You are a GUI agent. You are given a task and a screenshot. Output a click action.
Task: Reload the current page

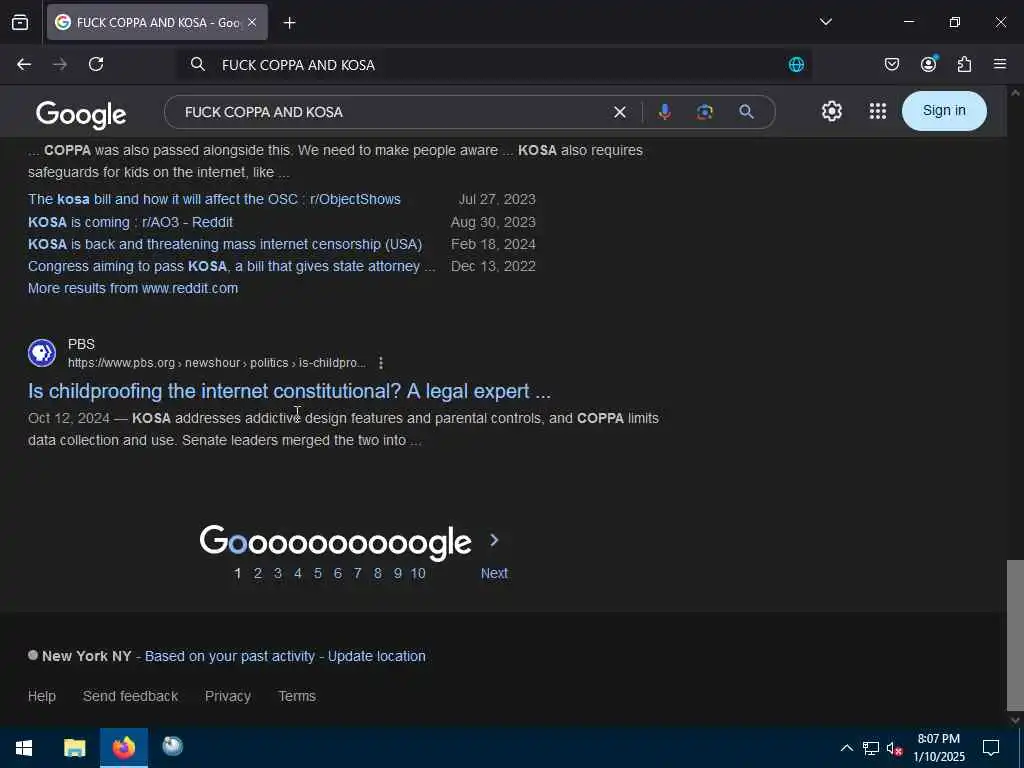(x=96, y=64)
